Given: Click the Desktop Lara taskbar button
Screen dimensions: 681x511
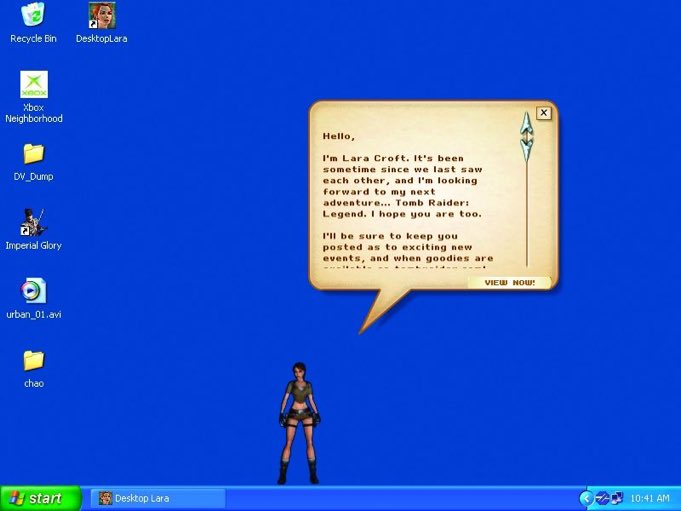Looking at the screenshot, I should pyautogui.click(x=158, y=498).
